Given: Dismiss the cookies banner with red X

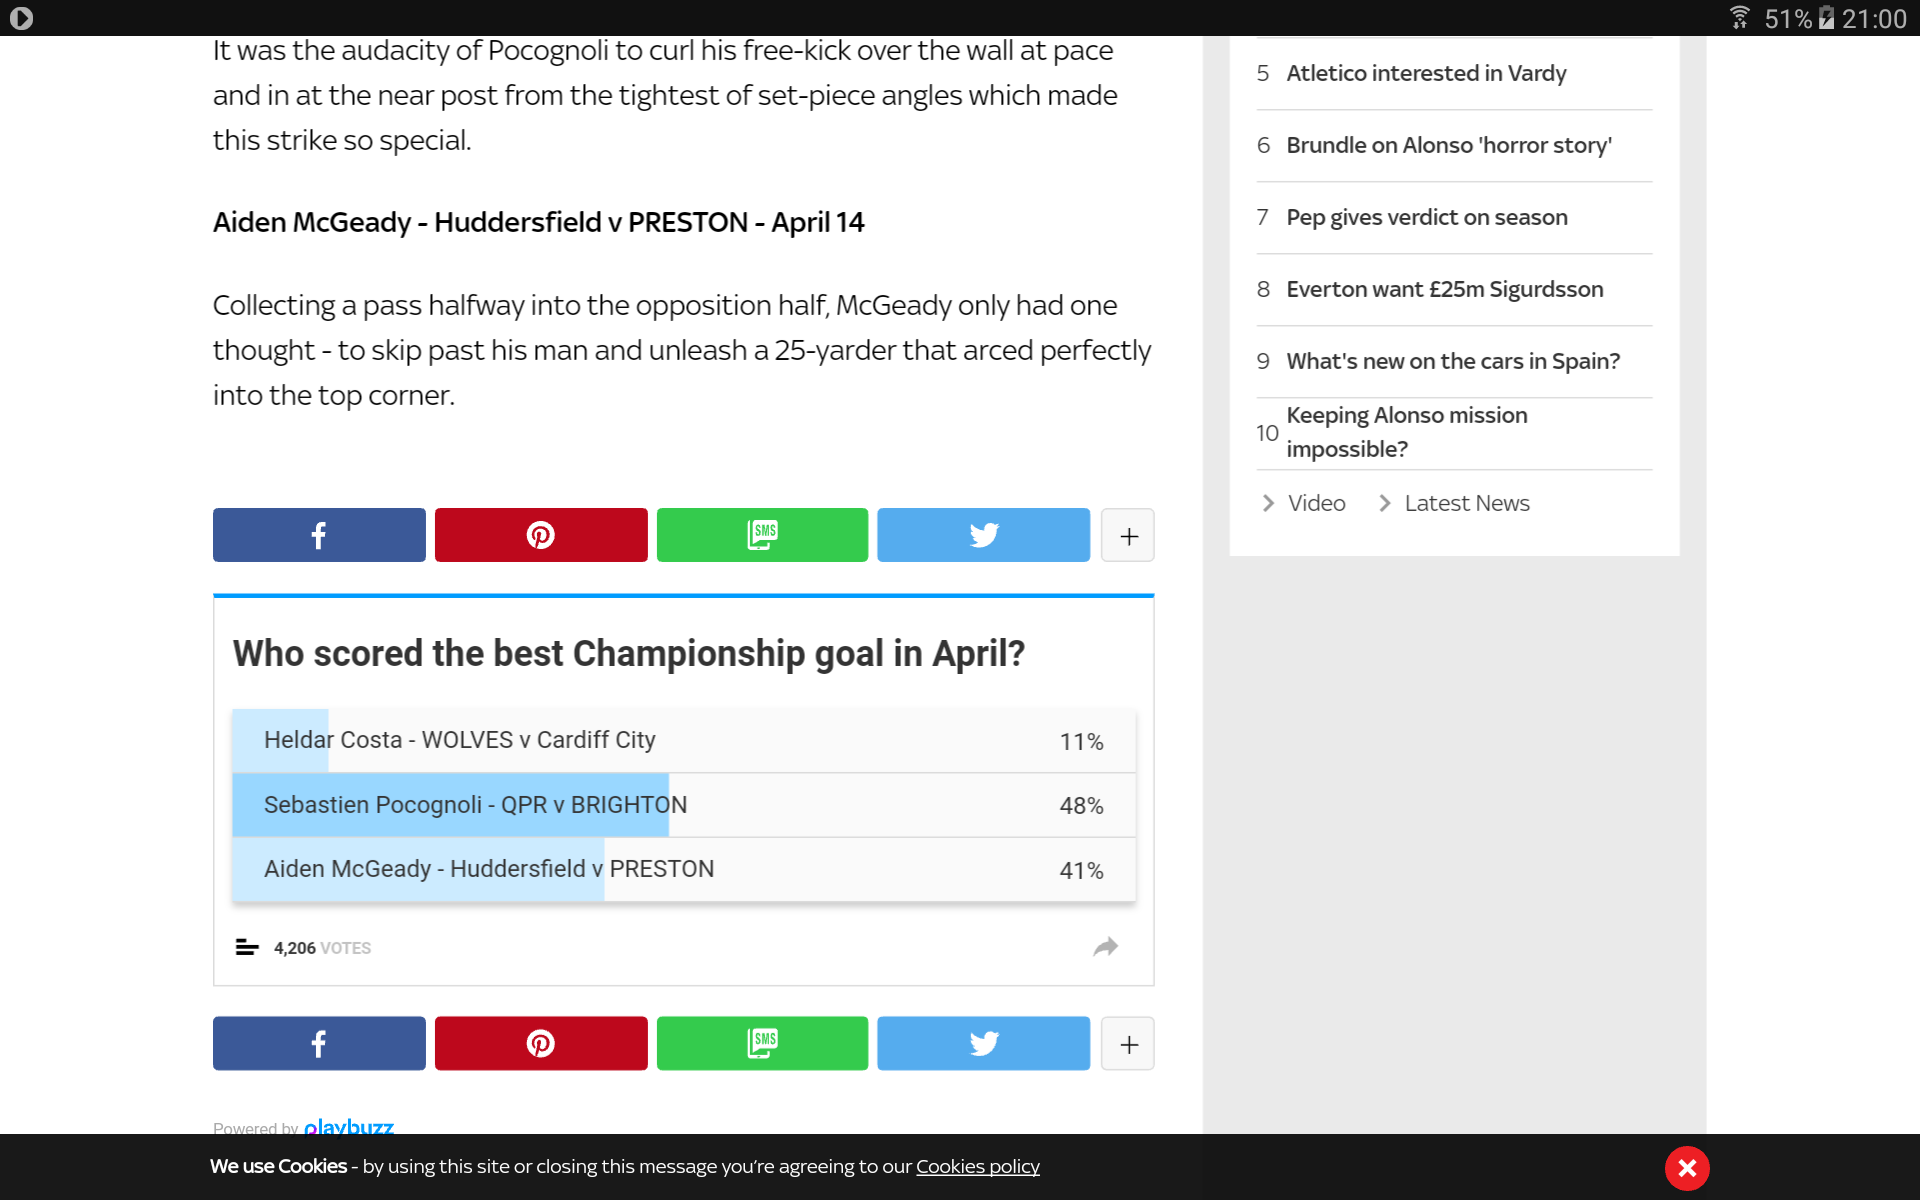Looking at the screenshot, I should pos(1687,1168).
